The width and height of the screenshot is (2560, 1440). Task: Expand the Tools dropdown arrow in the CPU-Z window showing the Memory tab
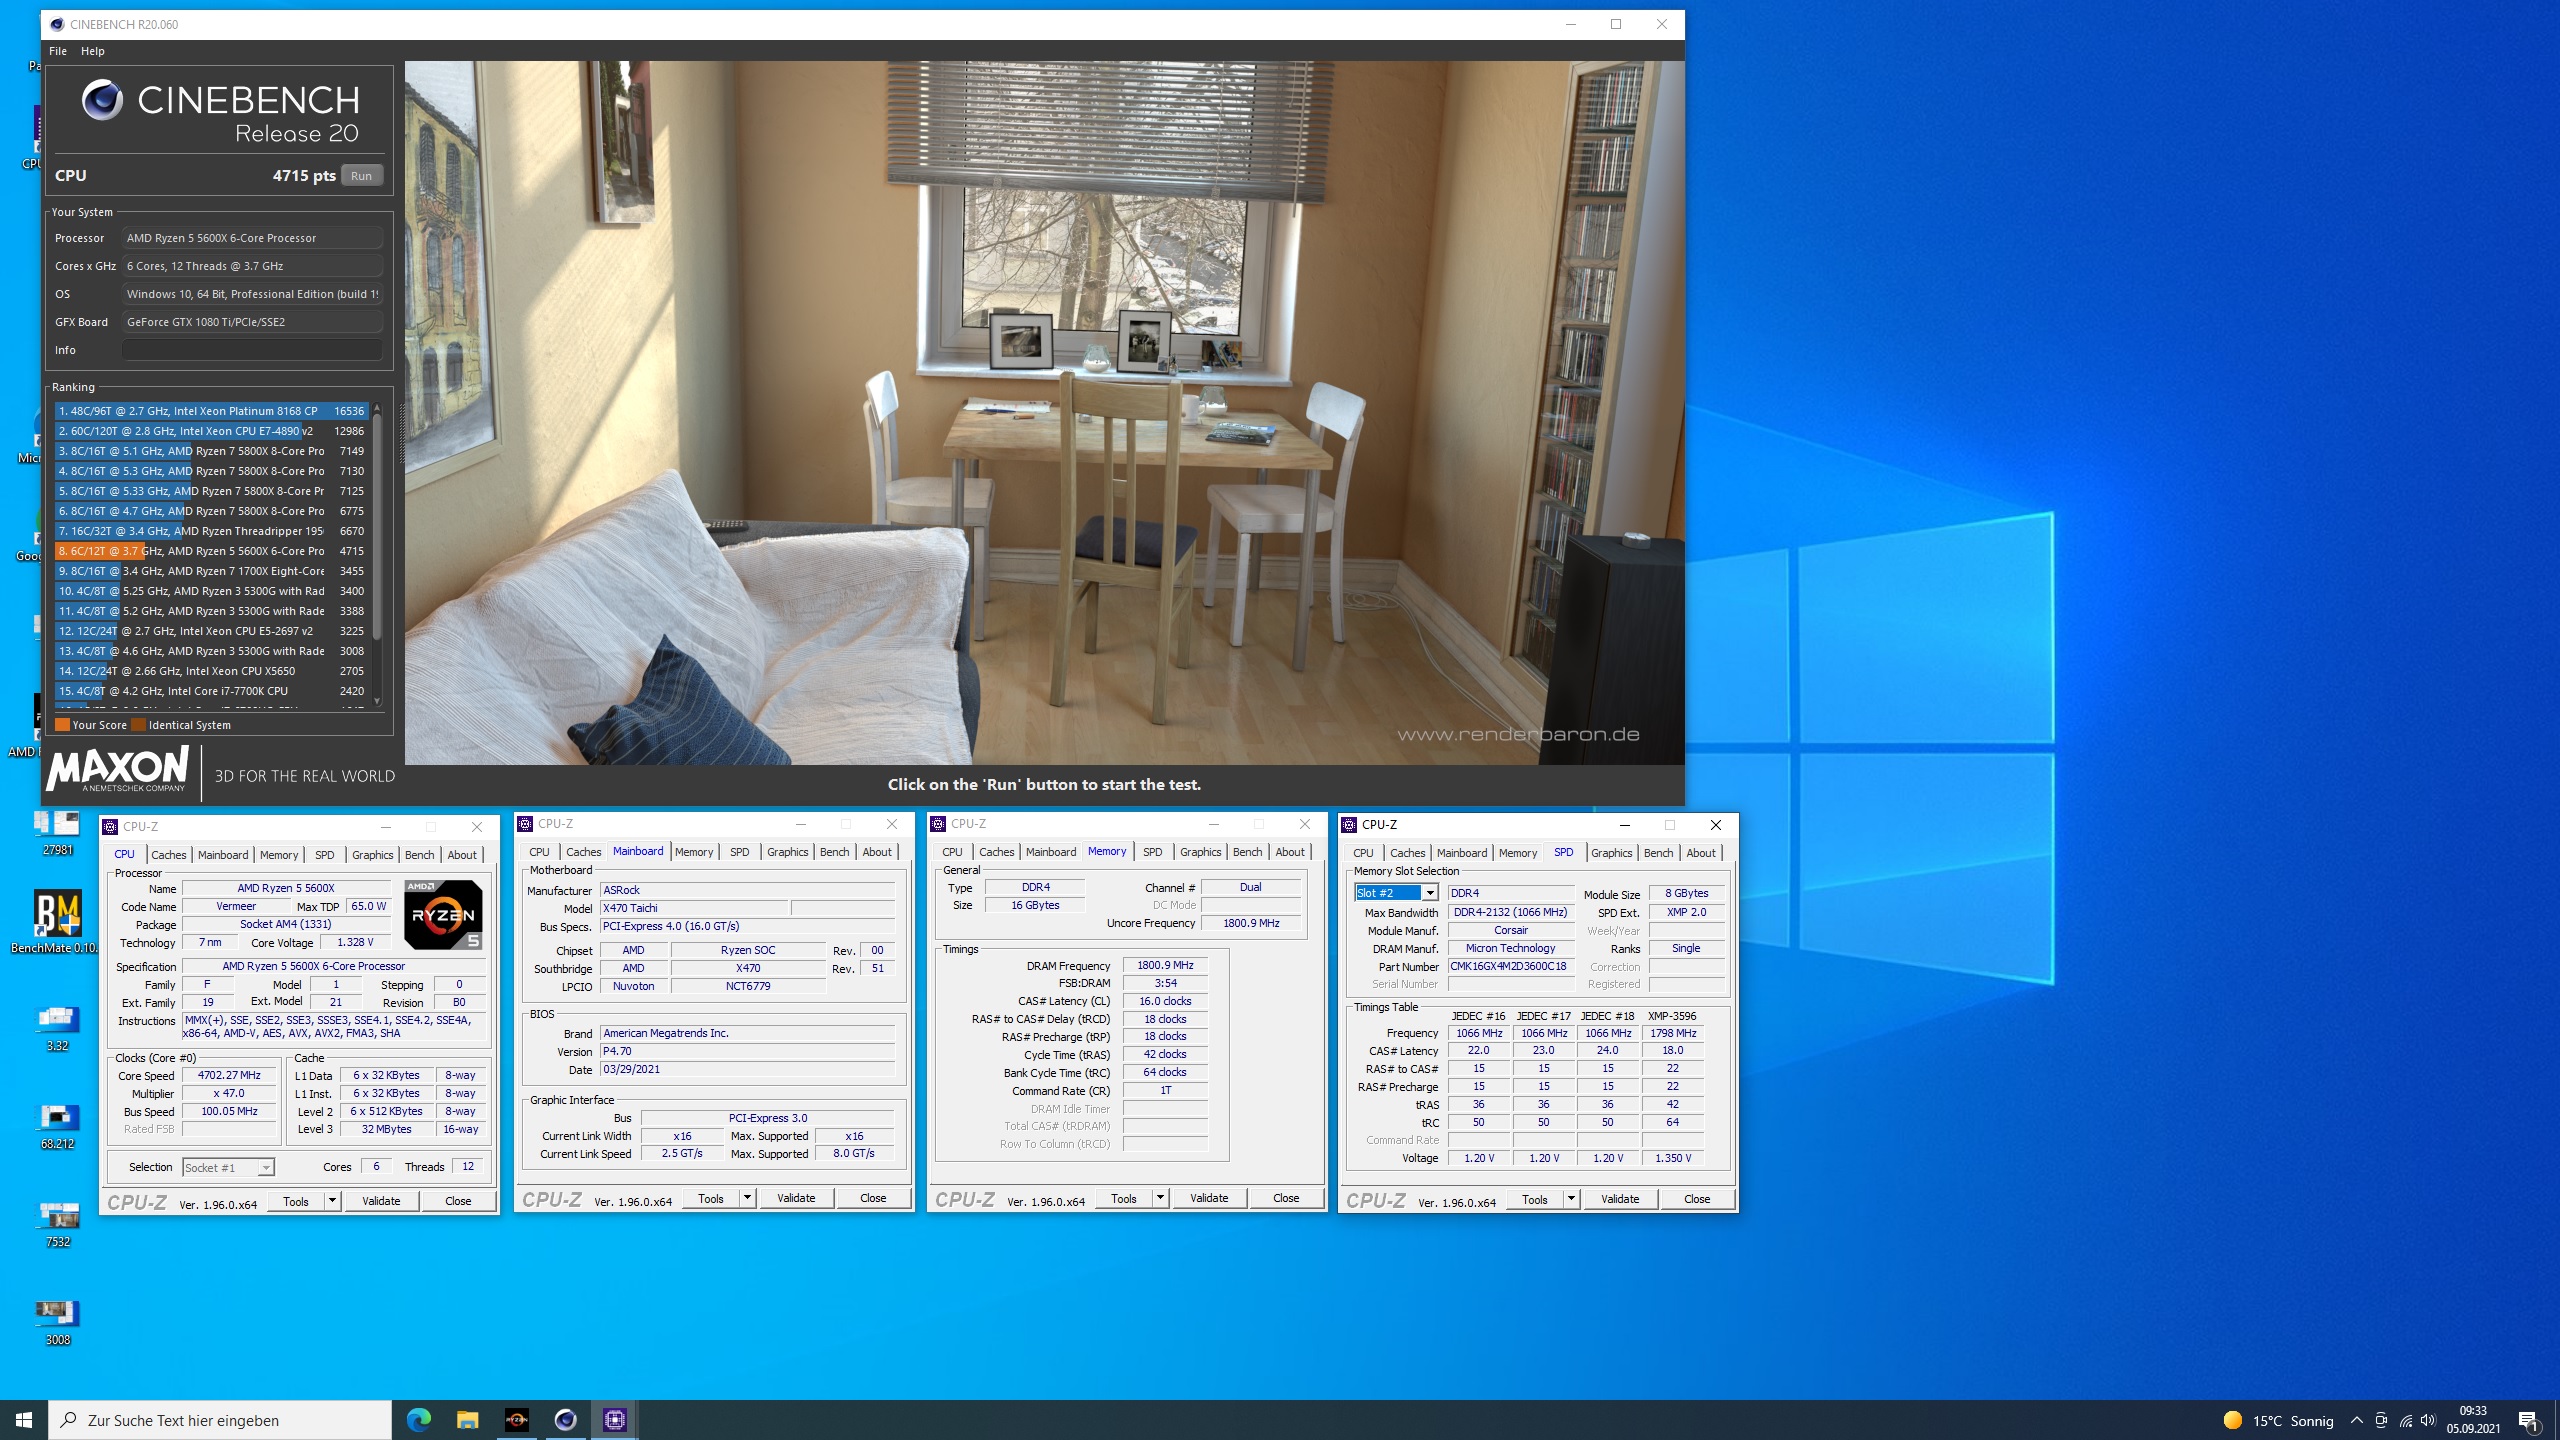(1160, 1198)
